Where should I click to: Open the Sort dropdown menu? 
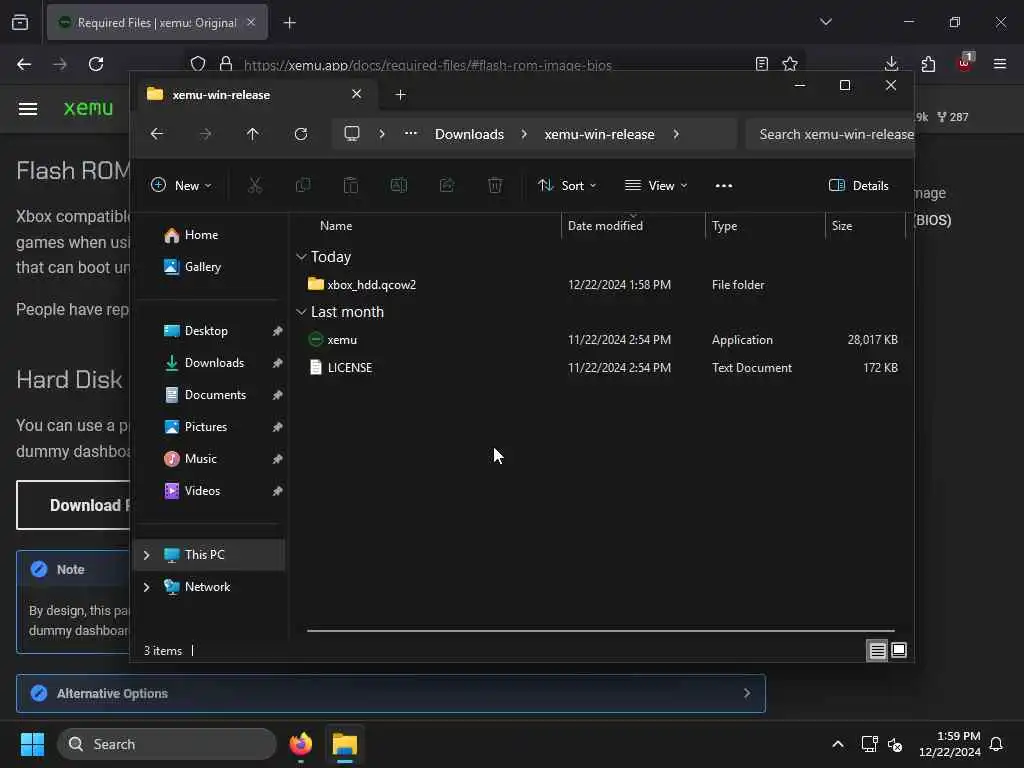(x=567, y=185)
